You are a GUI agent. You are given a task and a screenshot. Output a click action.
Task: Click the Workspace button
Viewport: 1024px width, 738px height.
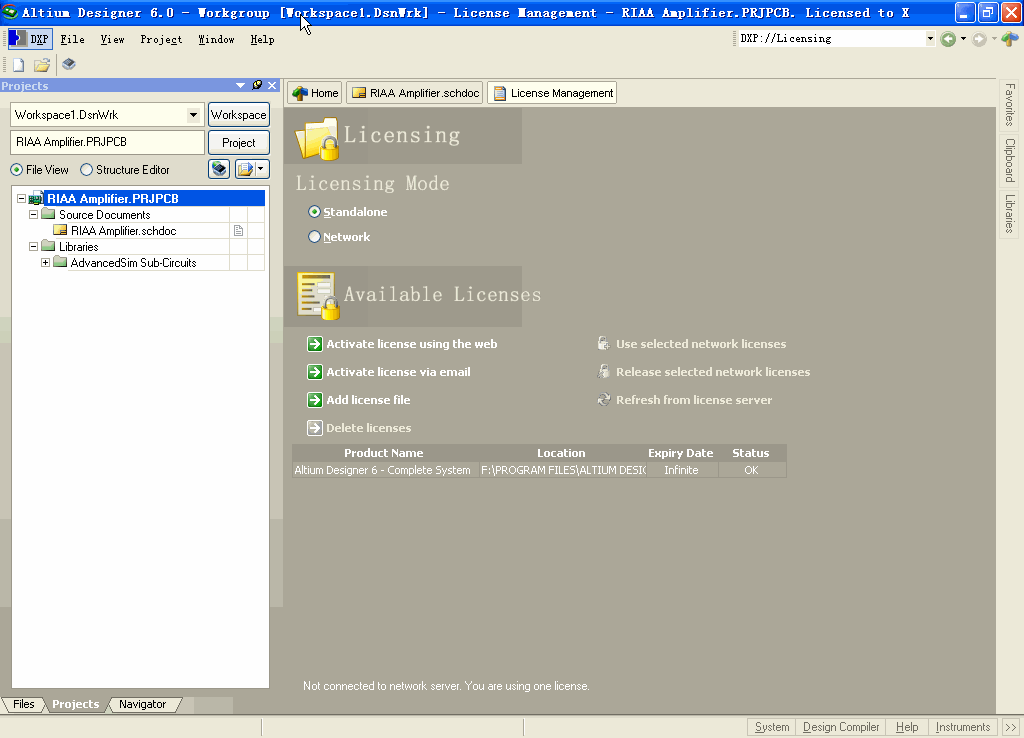pos(238,115)
